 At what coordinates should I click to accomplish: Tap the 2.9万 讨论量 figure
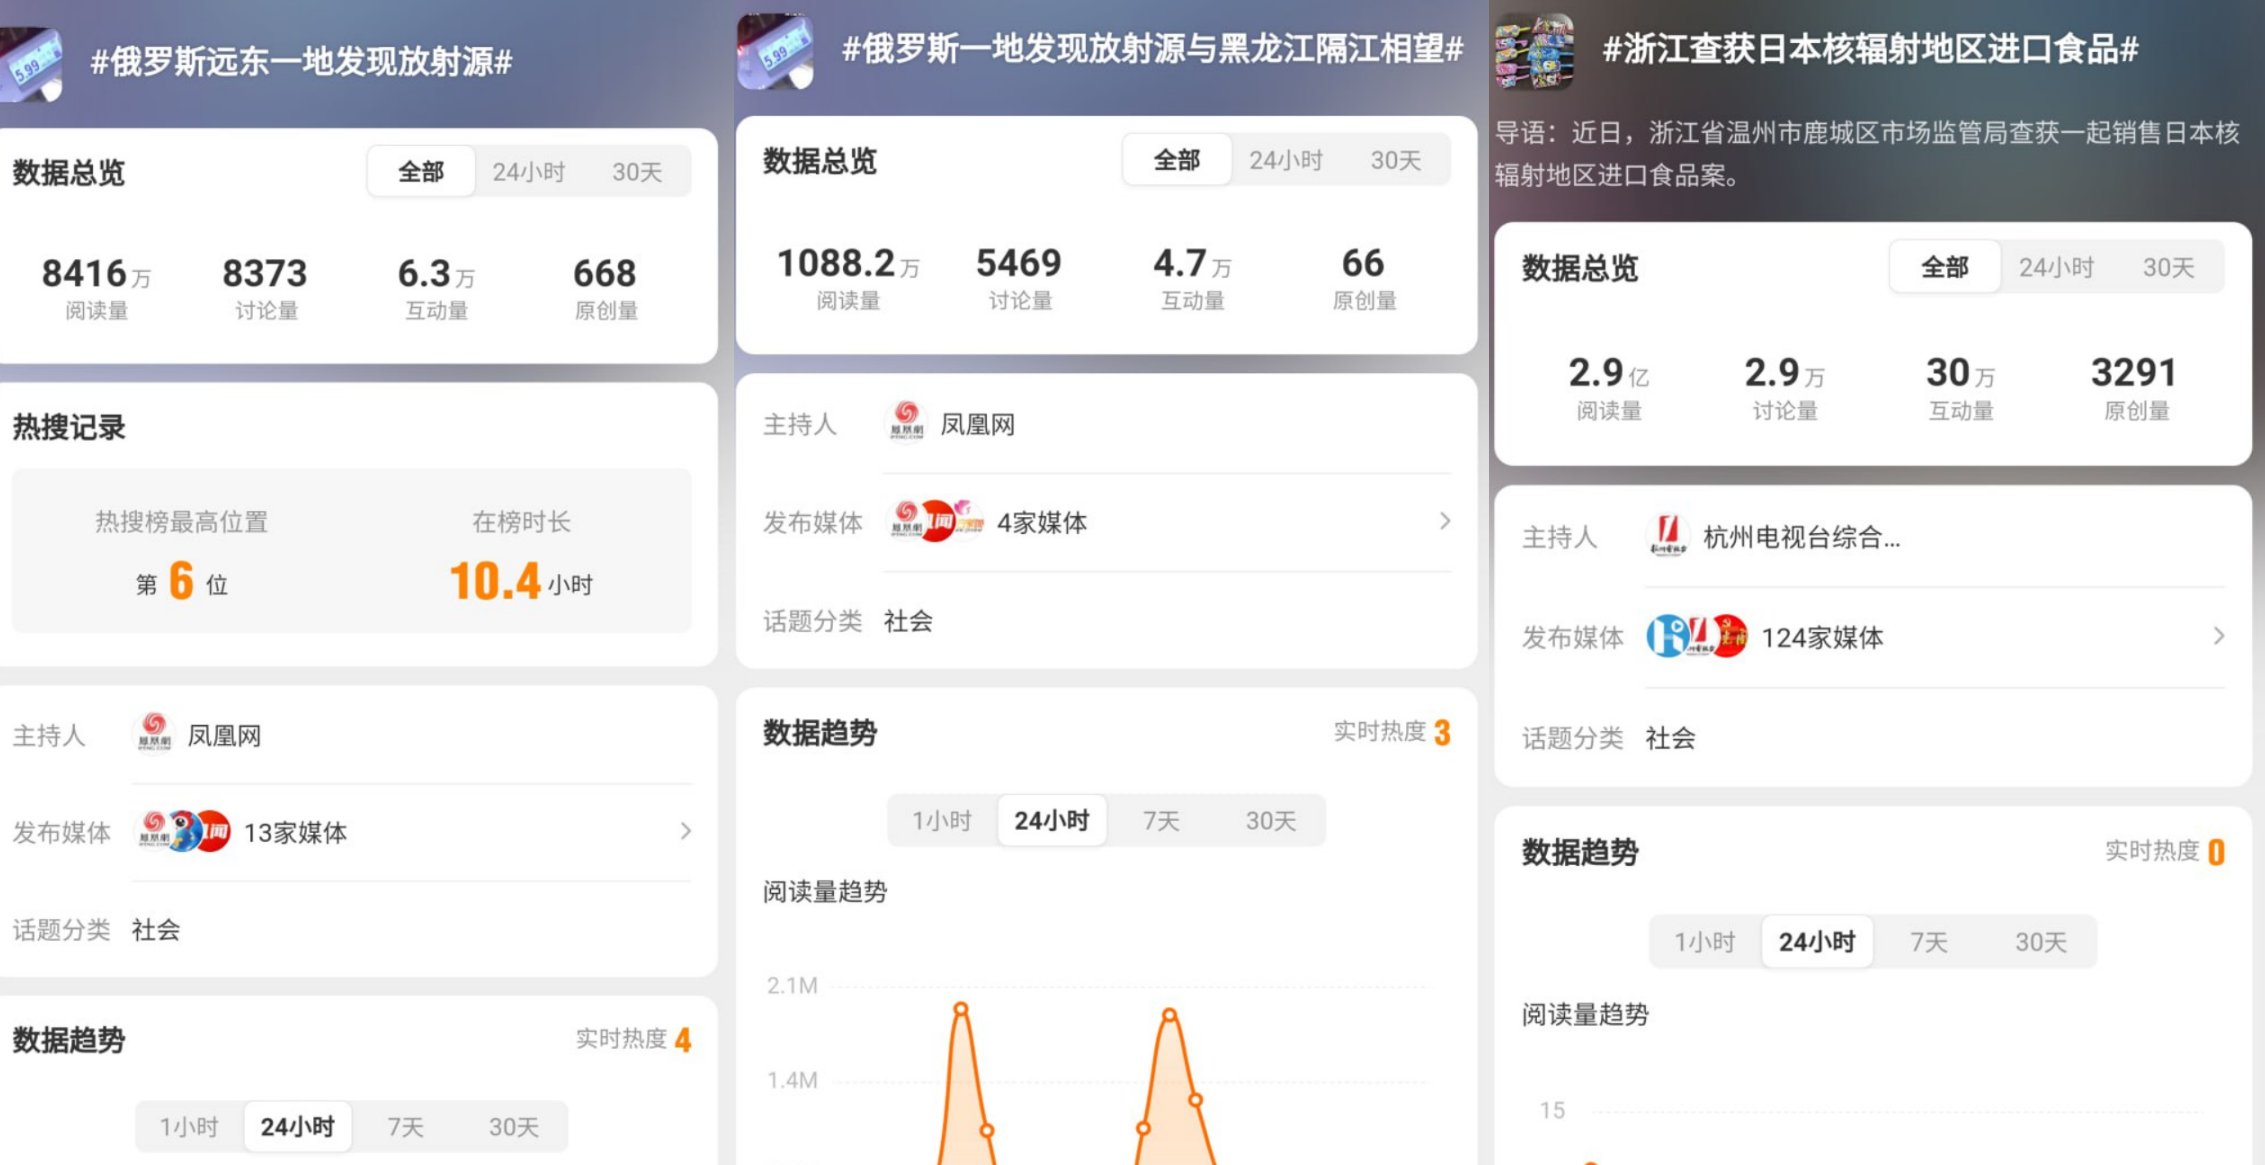(x=1785, y=372)
